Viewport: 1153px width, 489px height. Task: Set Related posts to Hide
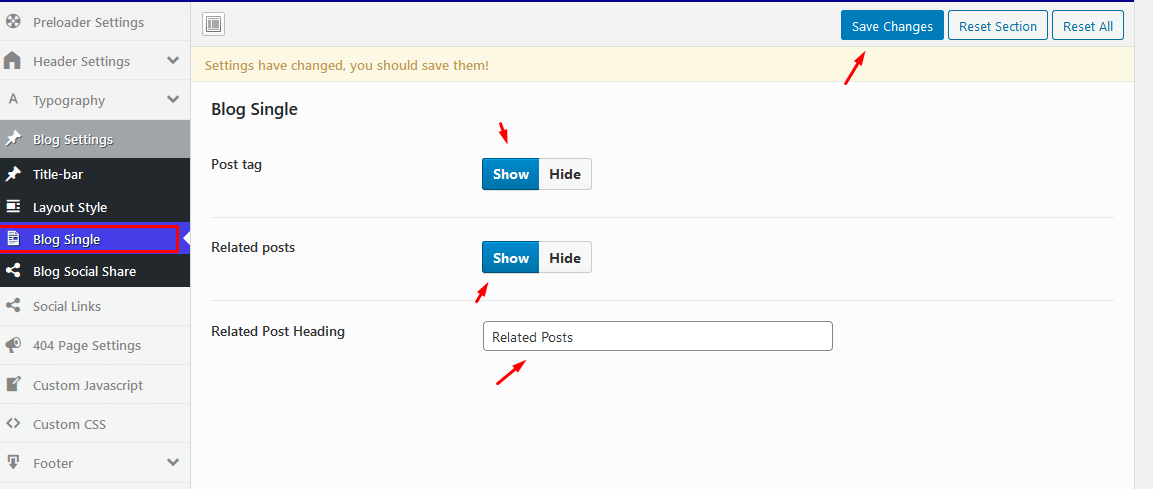[x=565, y=258]
